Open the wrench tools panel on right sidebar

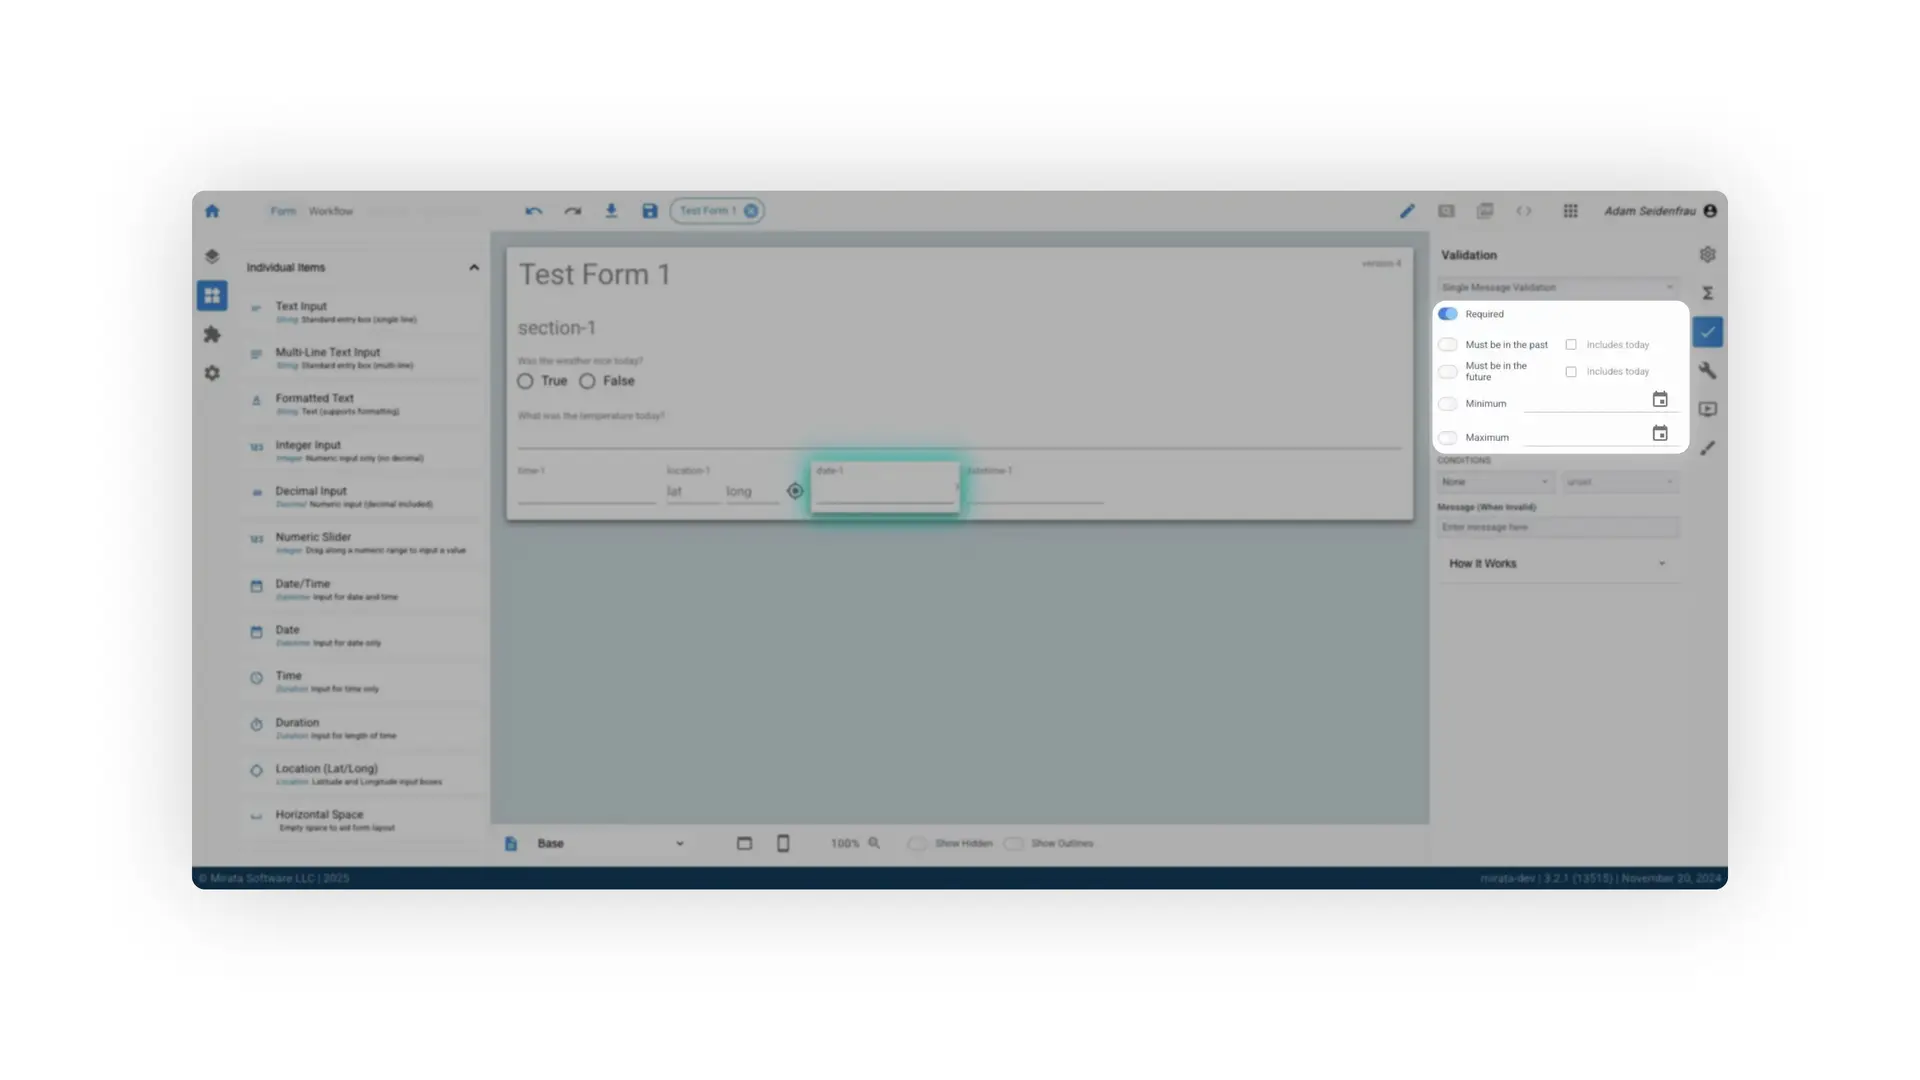(x=1708, y=370)
